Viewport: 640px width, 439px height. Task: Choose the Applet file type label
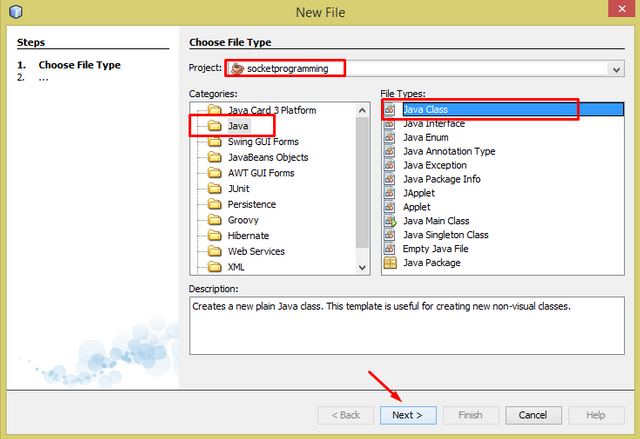coord(417,207)
